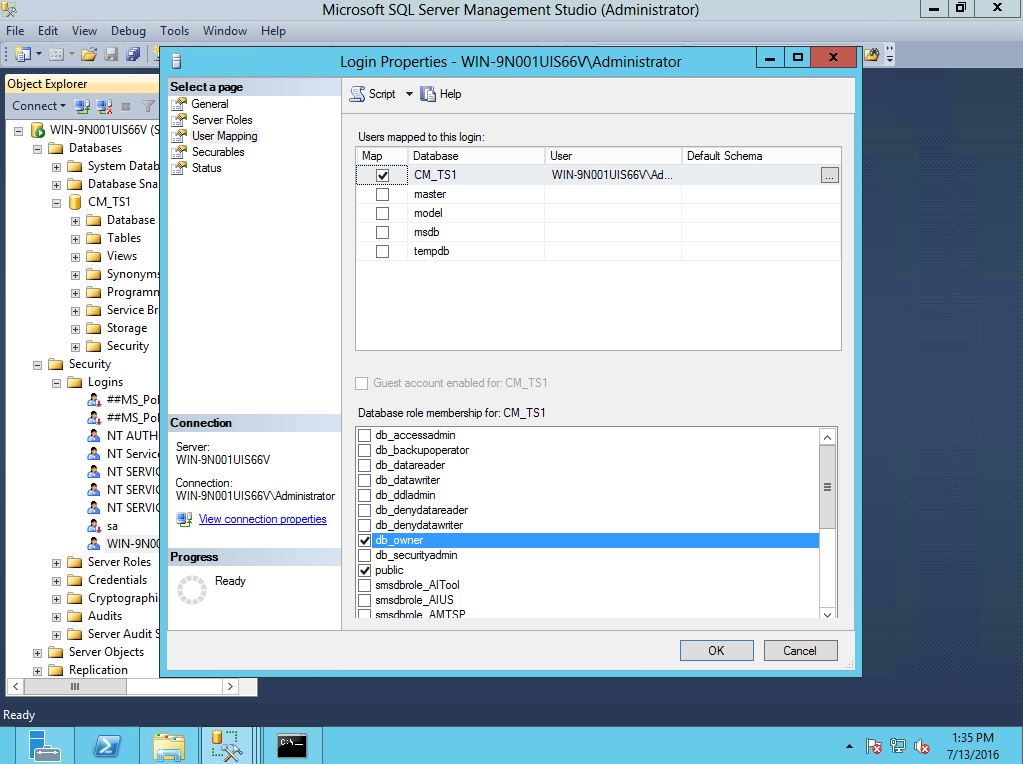Collapse the CM_TS1 database node

(x=57, y=203)
